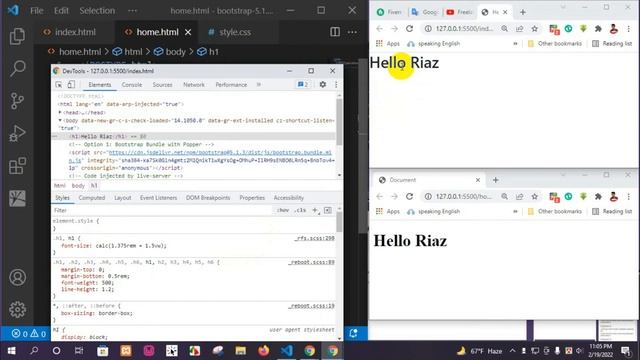
Task: Add a new style rule with the plus icon
Action: [x=315, y=210]
